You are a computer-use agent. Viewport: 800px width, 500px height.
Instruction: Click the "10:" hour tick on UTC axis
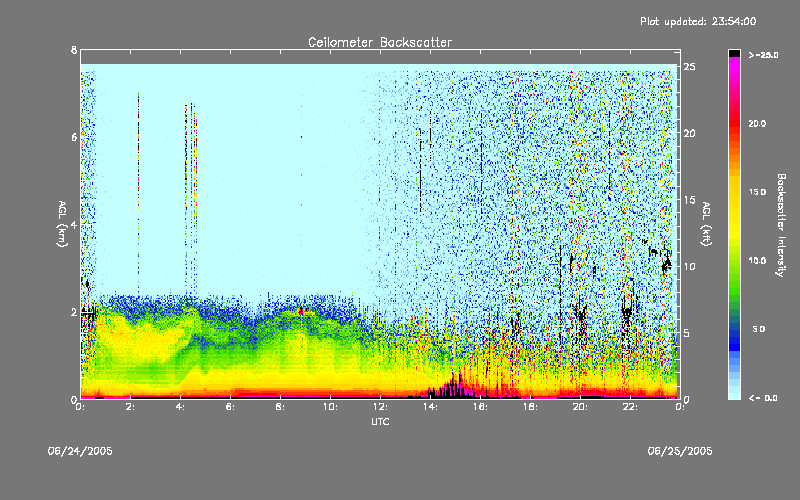pos(330,407)
